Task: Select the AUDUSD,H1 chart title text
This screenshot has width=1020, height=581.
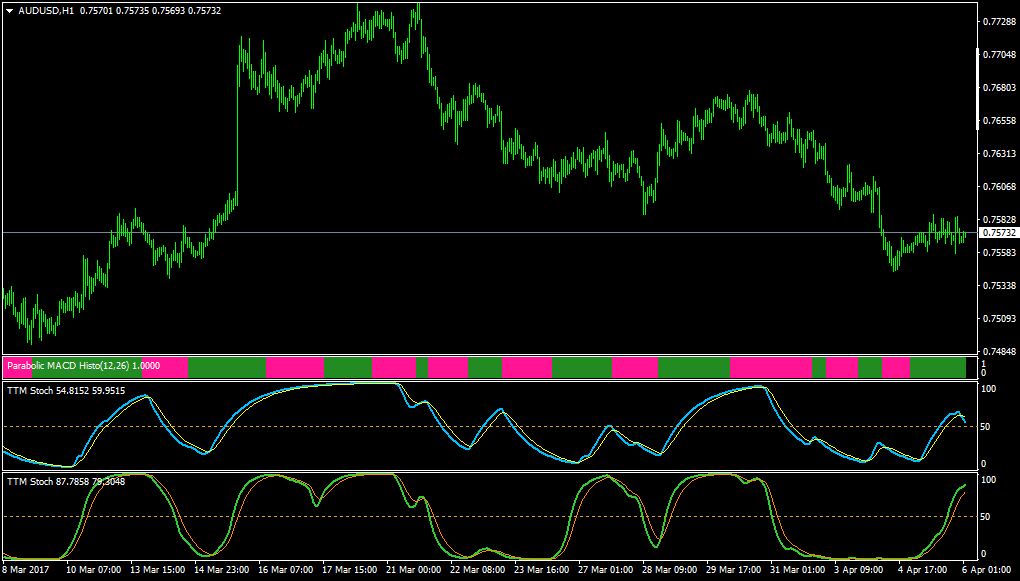Action: point(46,11)
